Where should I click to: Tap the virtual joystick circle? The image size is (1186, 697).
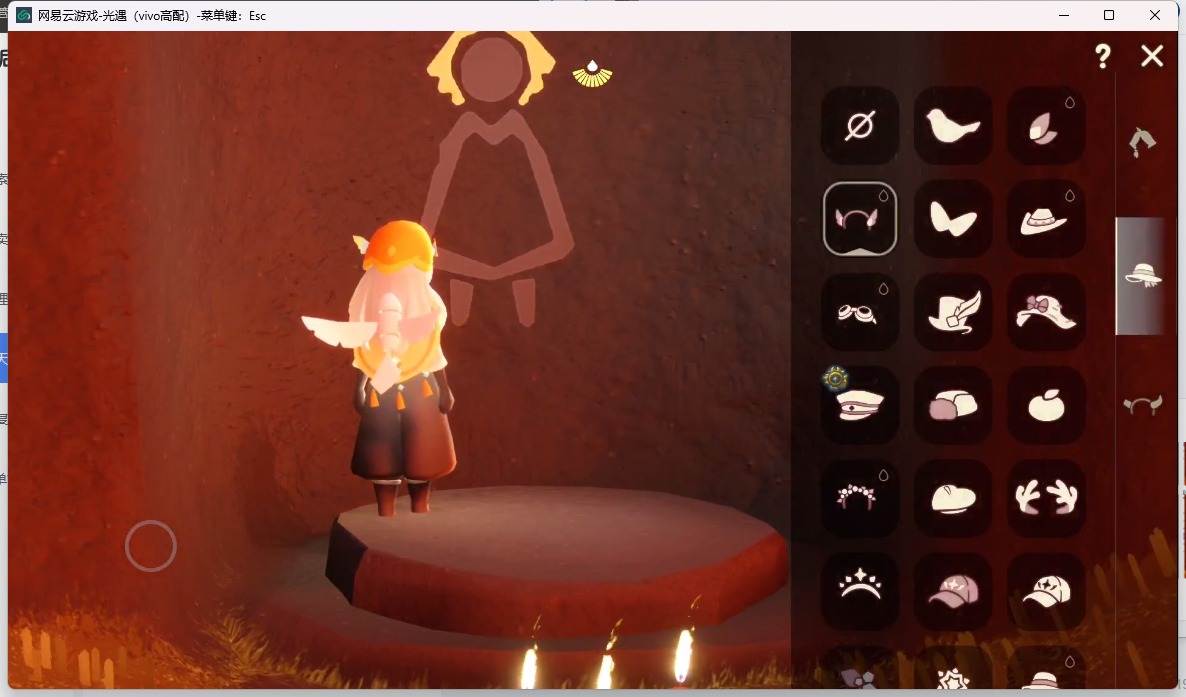tap(151, 546)
